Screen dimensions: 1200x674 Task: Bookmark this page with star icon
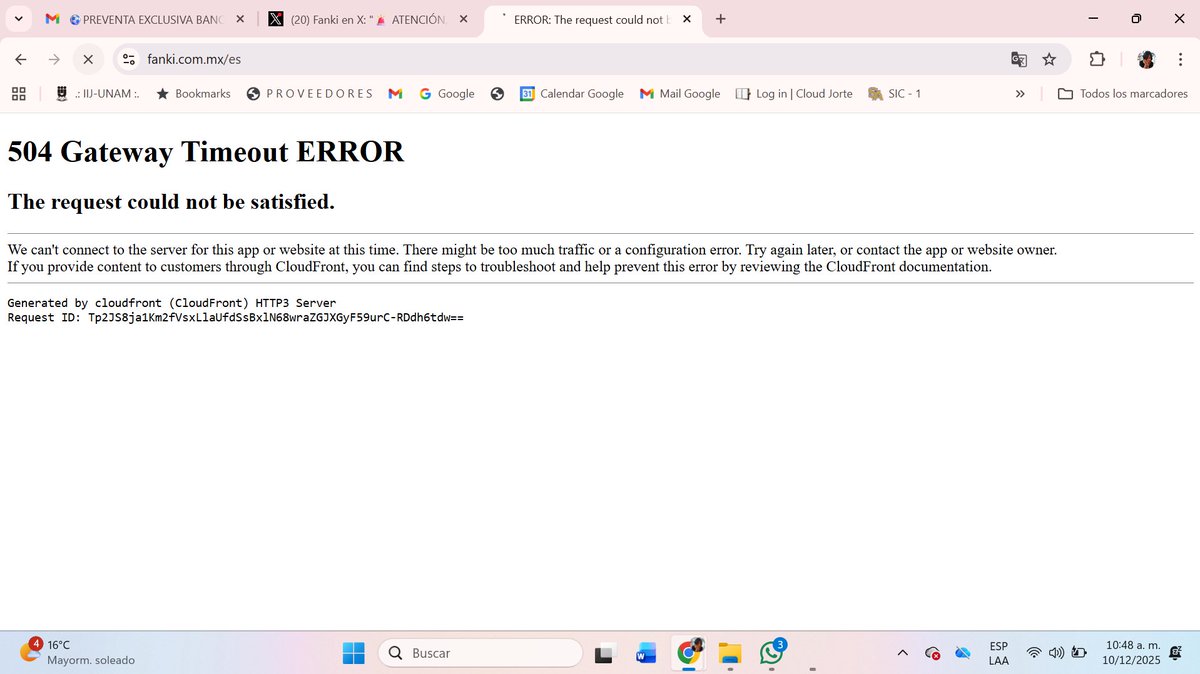point(1049,60)
